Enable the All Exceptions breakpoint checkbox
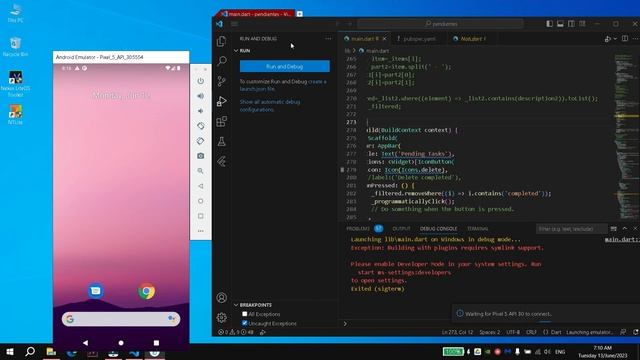Screen dimensions: 640x360 pyautogui.click(x=244, y=314)
